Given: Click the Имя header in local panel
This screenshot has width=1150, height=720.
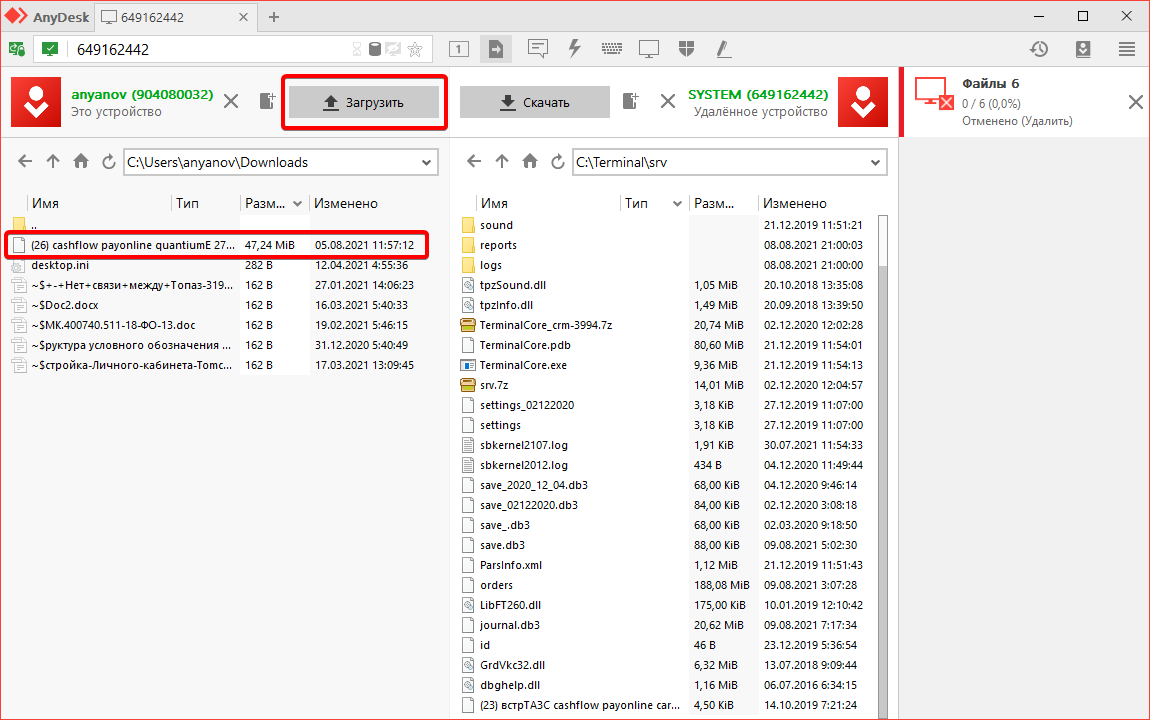Looking at the screenshot, I should tap(45, 203).
